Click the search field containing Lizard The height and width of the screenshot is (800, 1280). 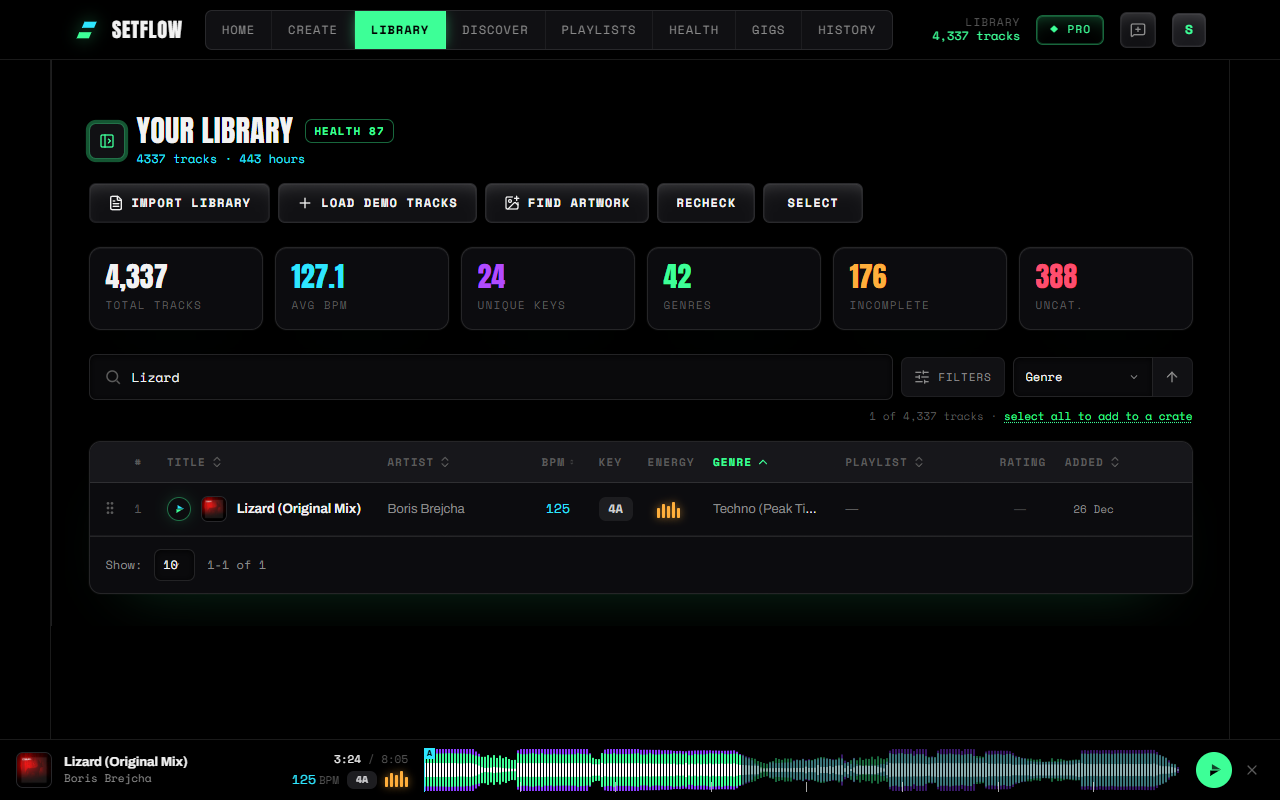[x=491, y=377]
